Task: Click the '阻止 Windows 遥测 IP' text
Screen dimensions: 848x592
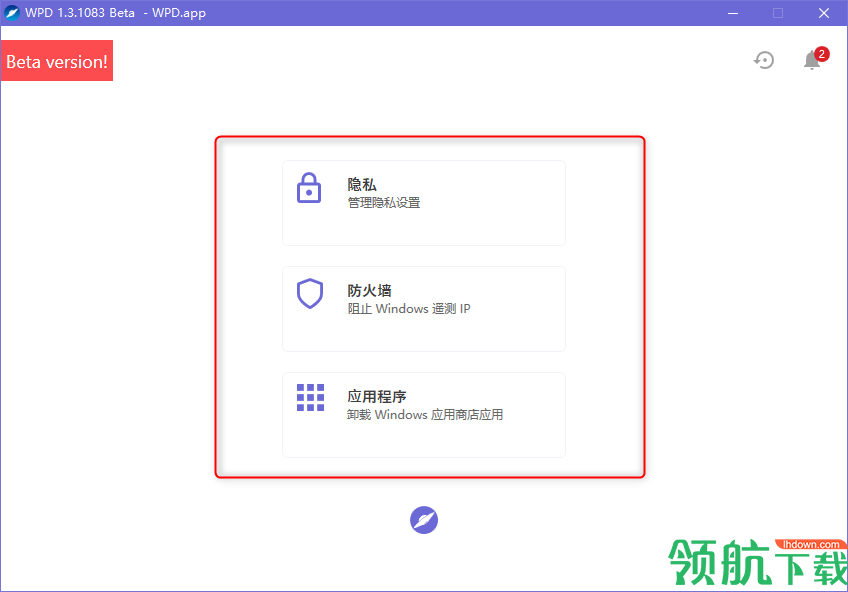Action: tap(409, 309)
